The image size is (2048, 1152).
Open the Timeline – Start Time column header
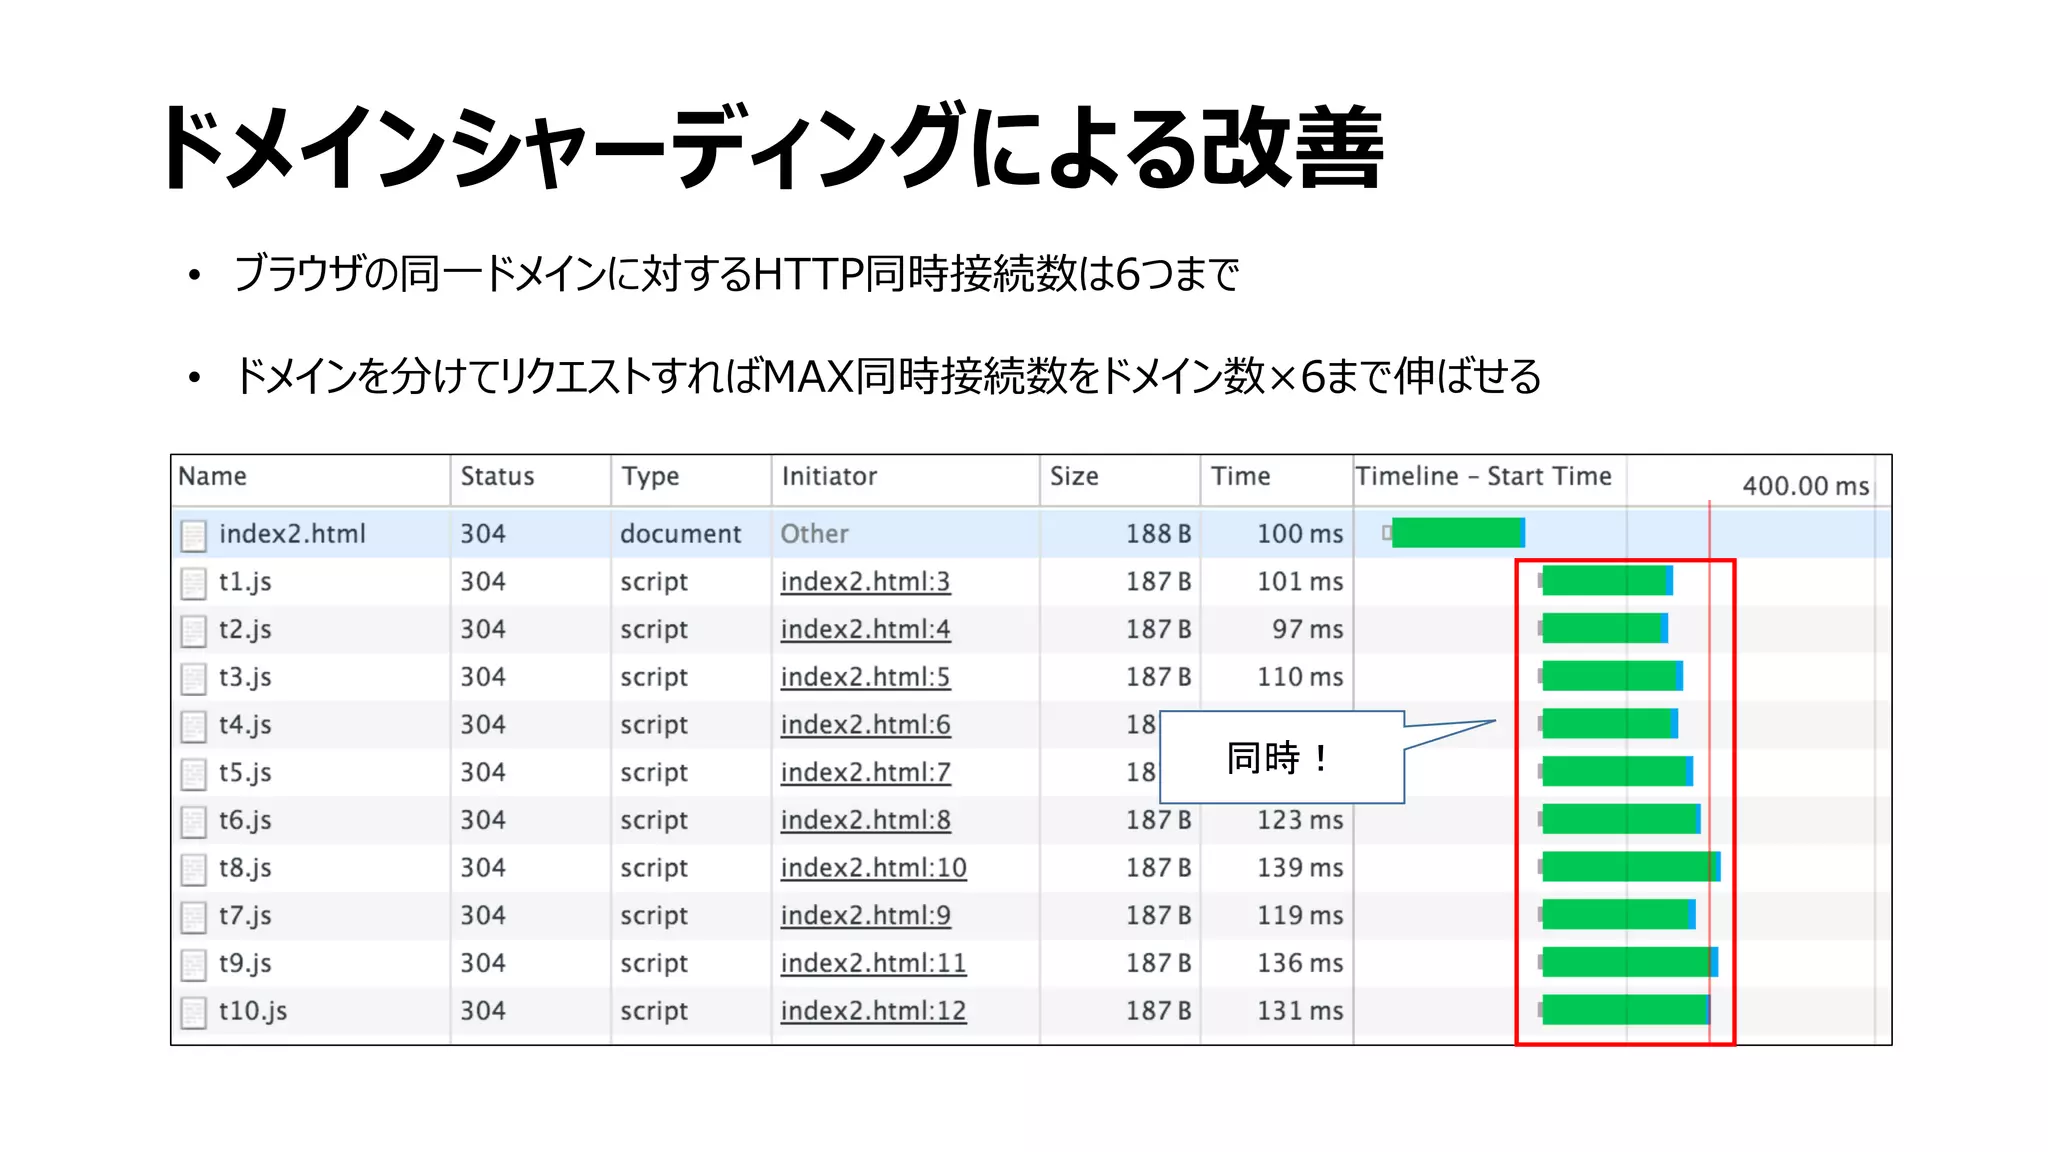[x=1483, y=476]
